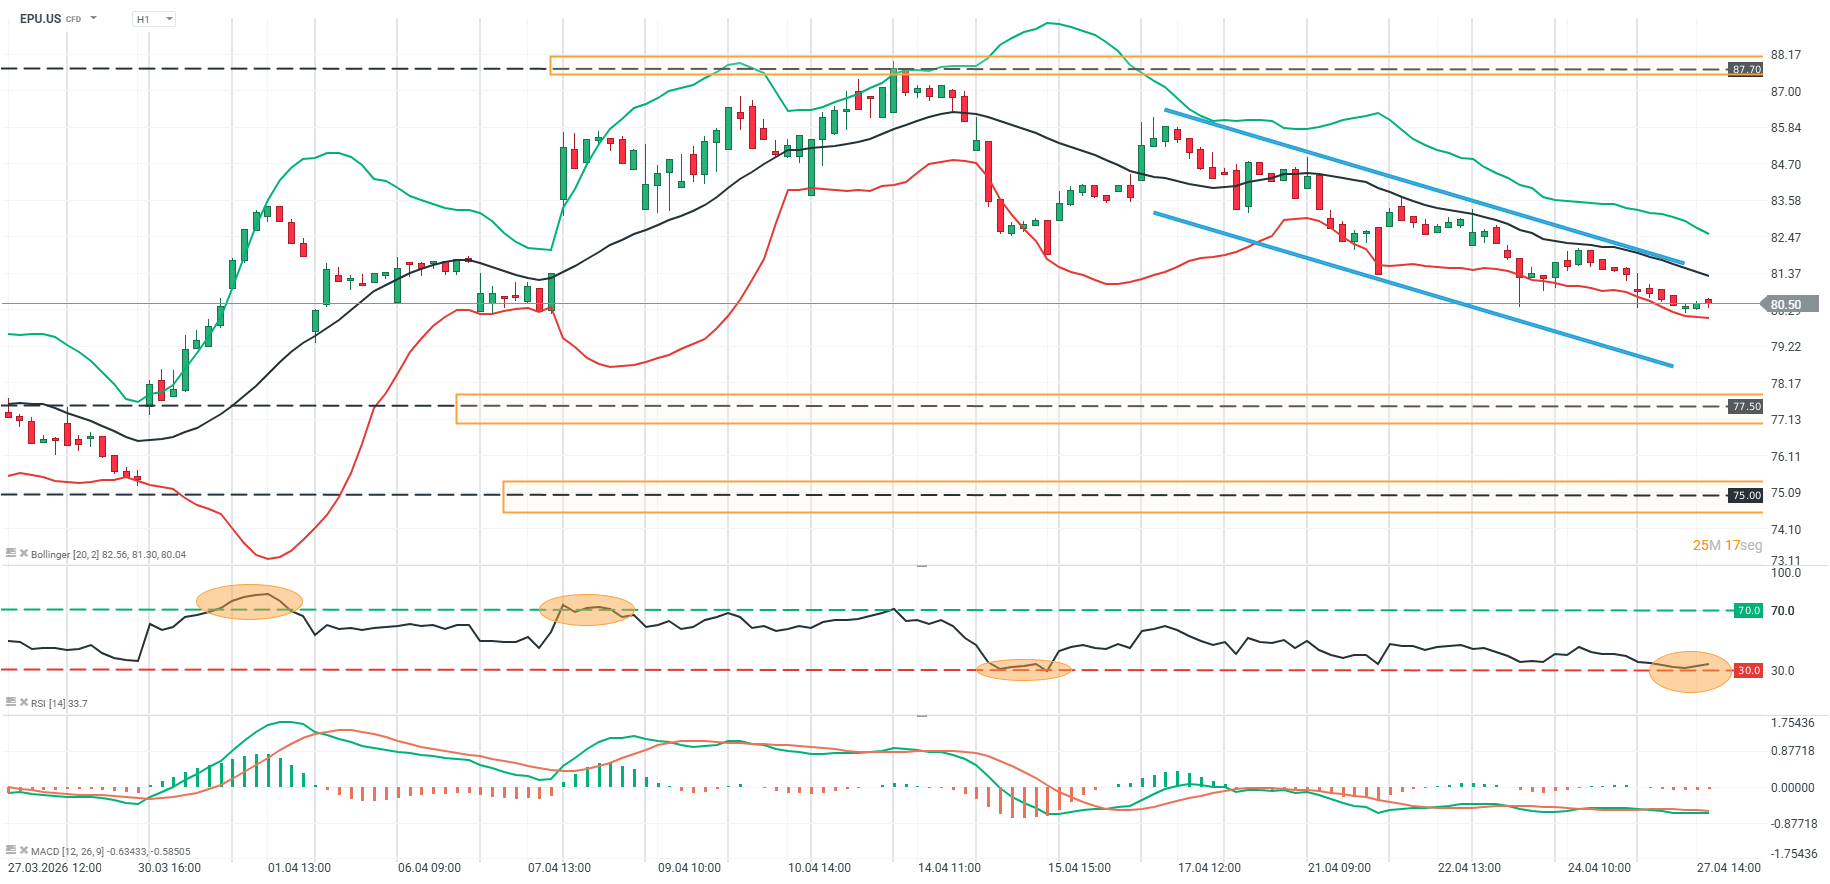Select the upper blue channel trendline
This screenshot has width=1830, height=884.
click(1420, 186)
